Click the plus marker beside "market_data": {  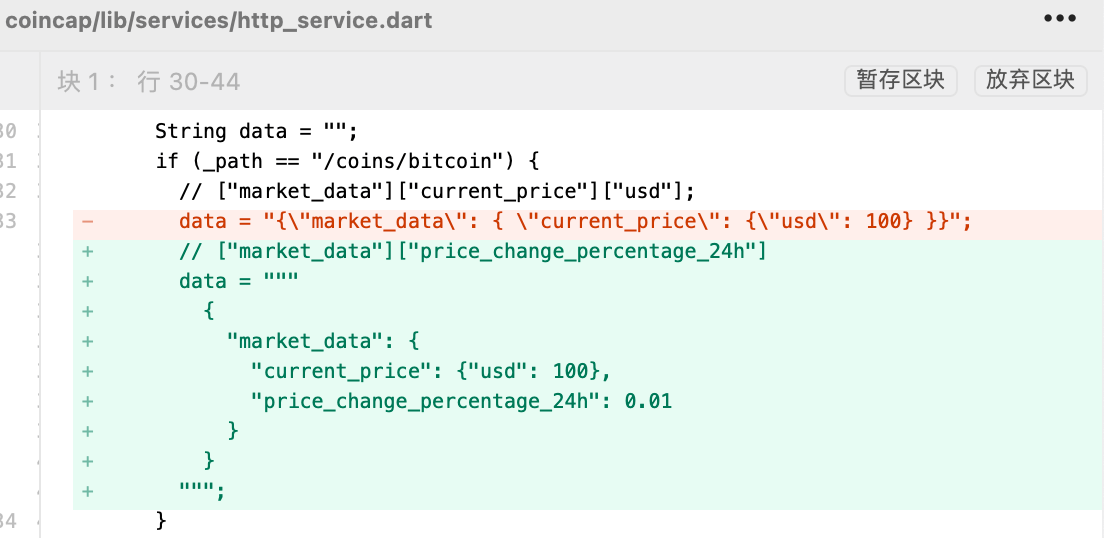[x=88, y=342]
